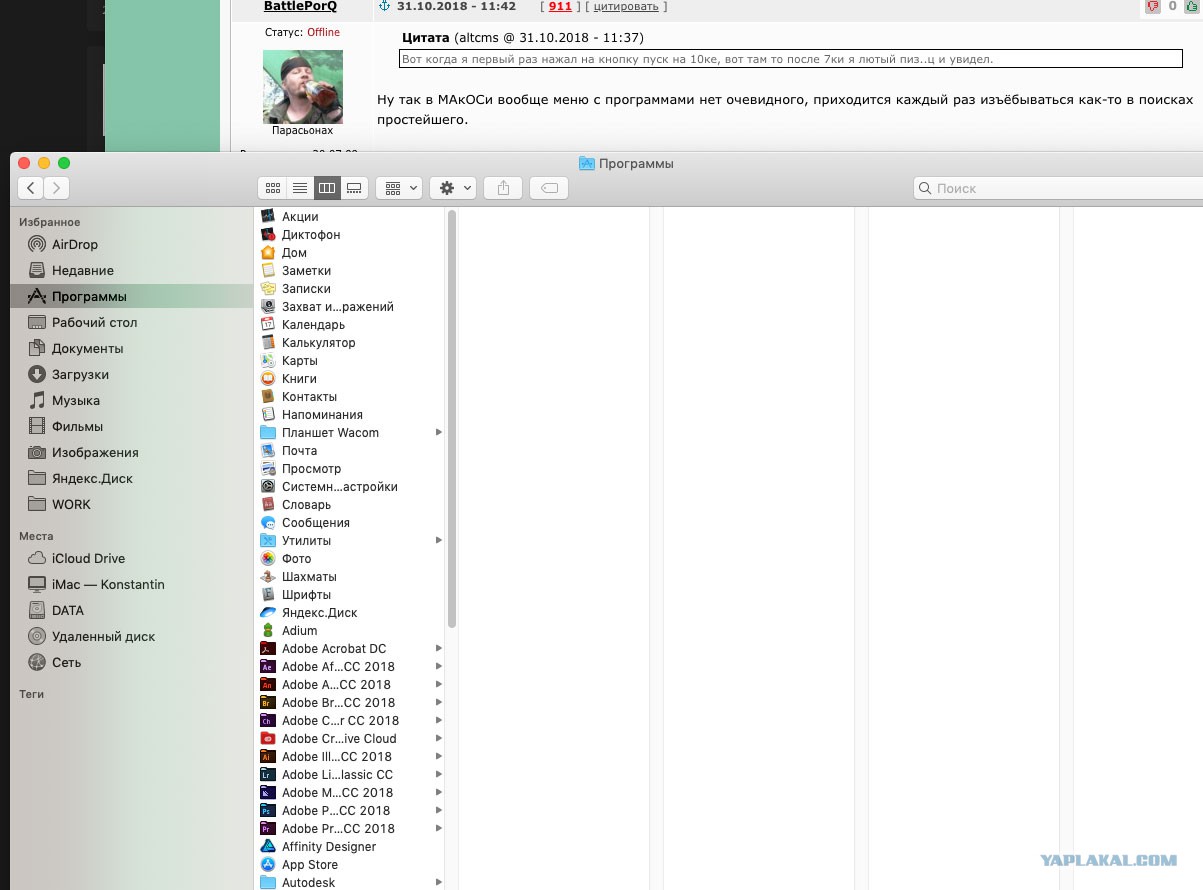
Task: Open Сеть in the sidebar
Action: [131, 662]
